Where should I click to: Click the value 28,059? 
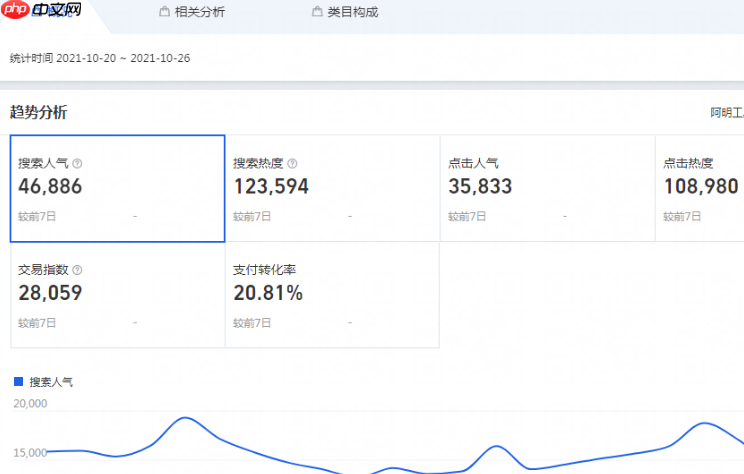[50, 293]
